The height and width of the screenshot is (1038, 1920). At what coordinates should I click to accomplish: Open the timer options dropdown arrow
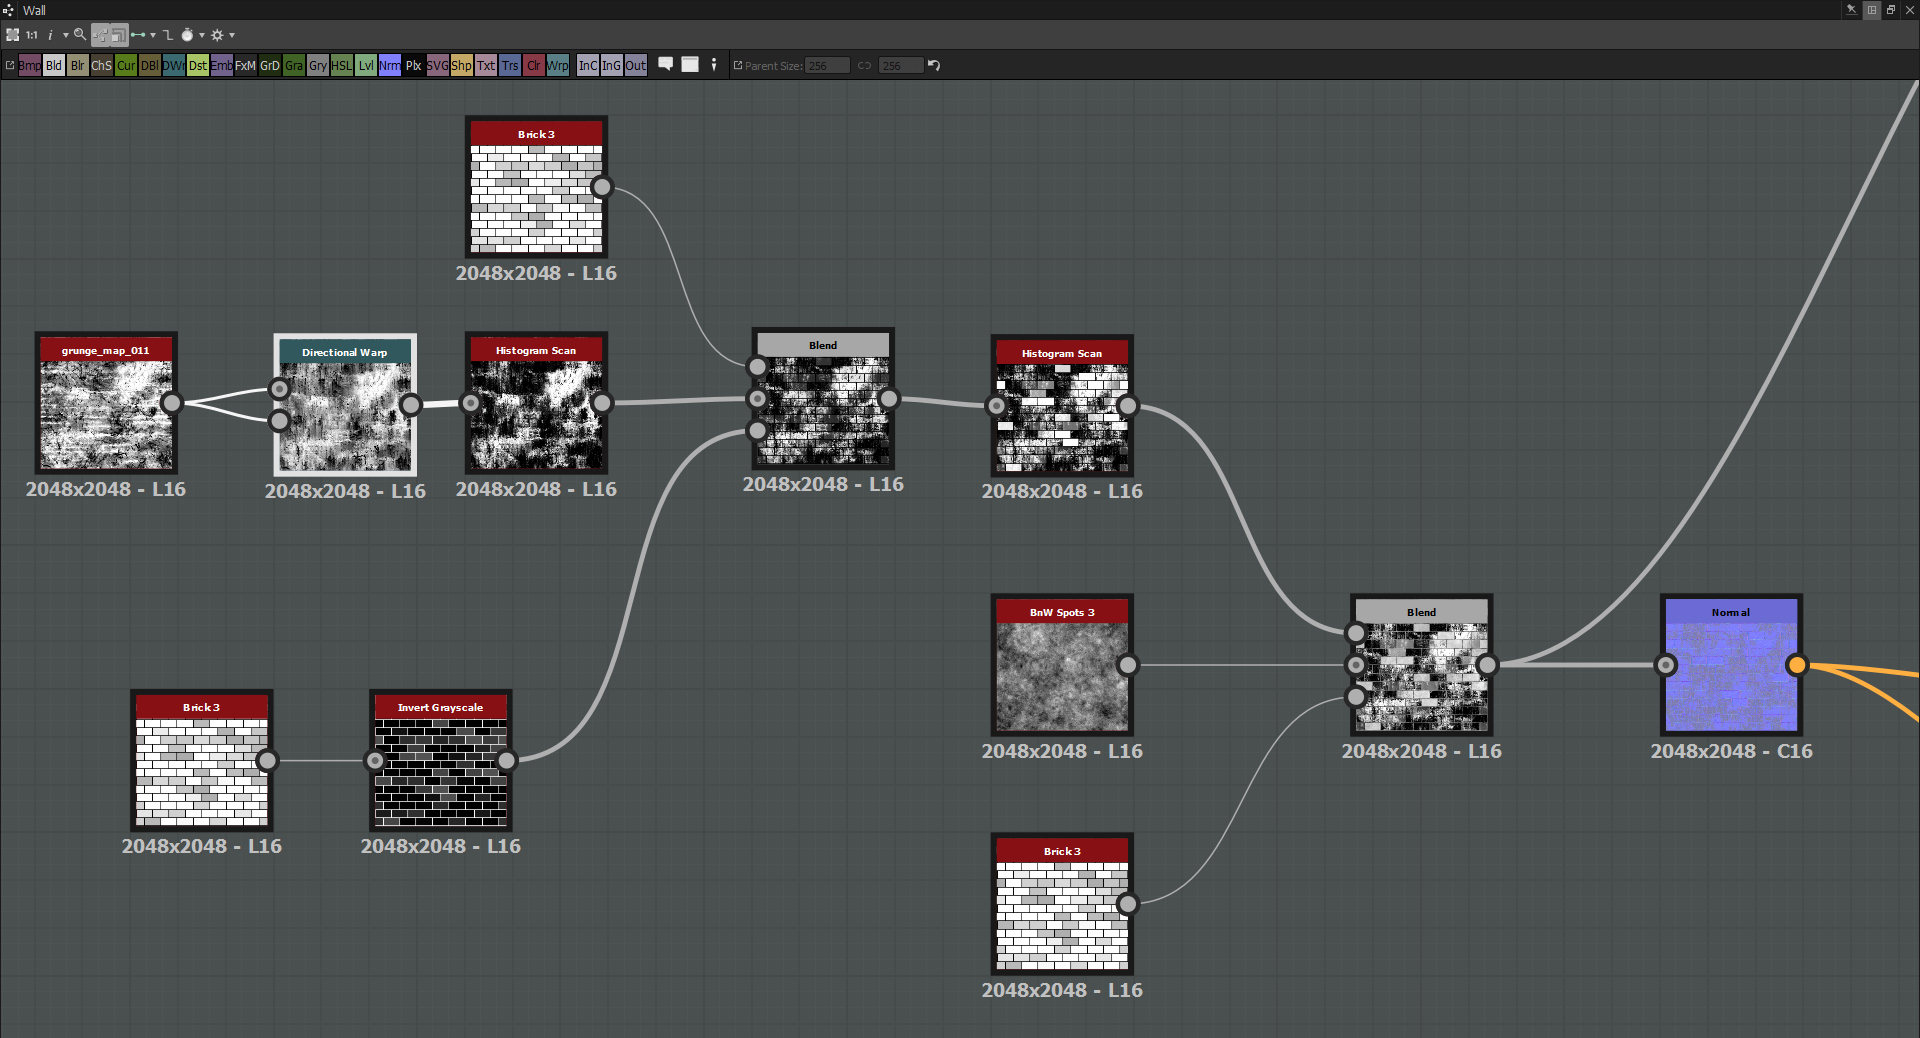[x=202, y=35]
